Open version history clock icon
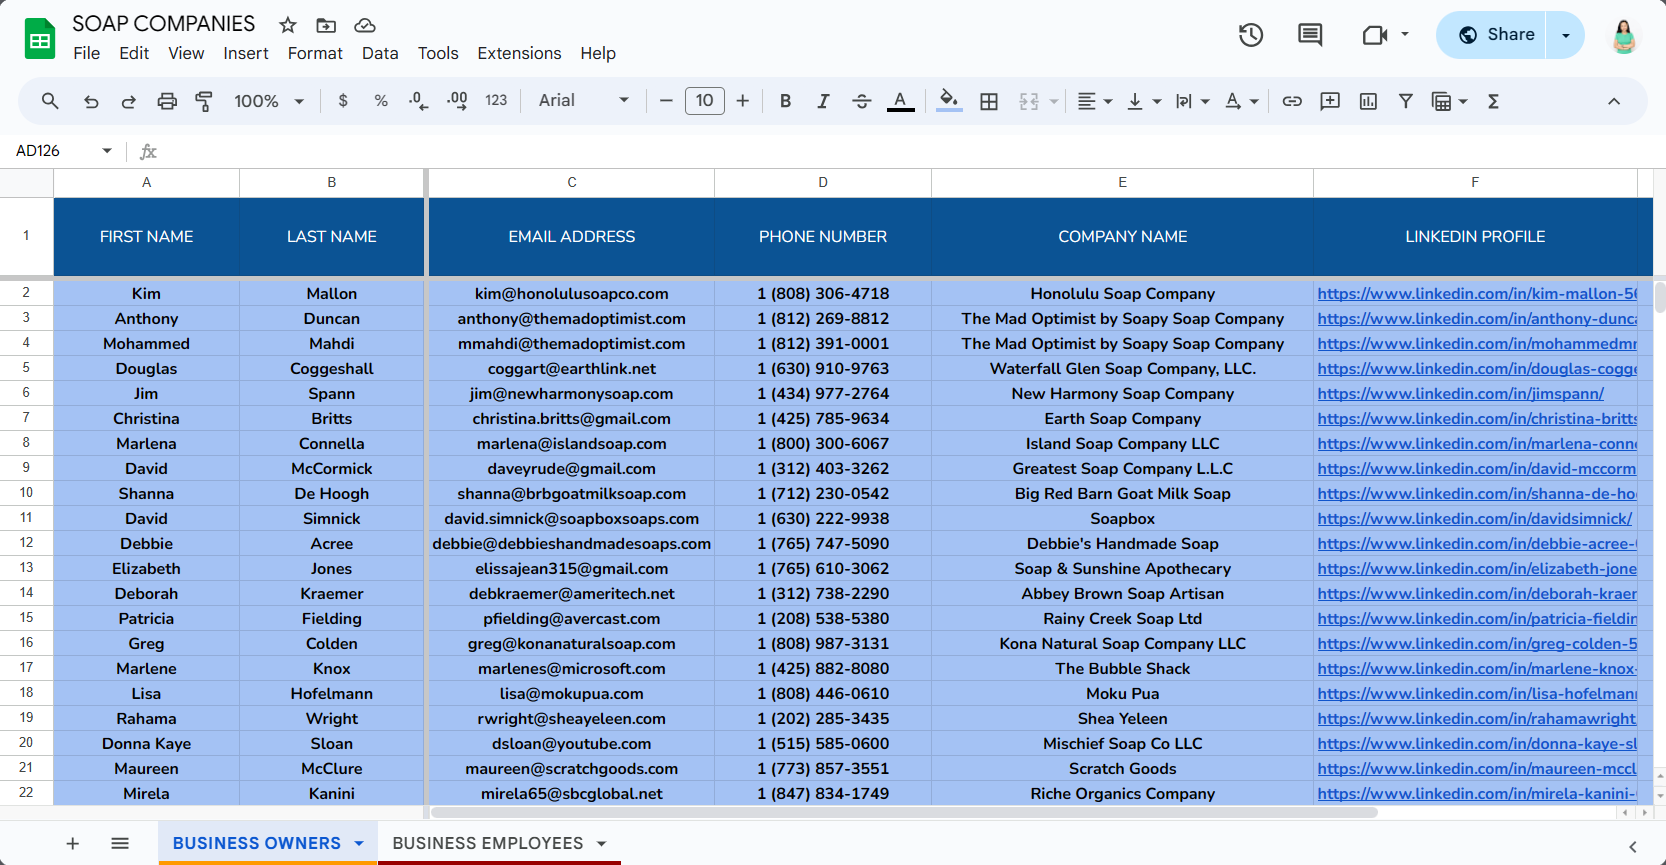Image resolution: width=1666 pixels, height=865 pixels. point(1251,35)
